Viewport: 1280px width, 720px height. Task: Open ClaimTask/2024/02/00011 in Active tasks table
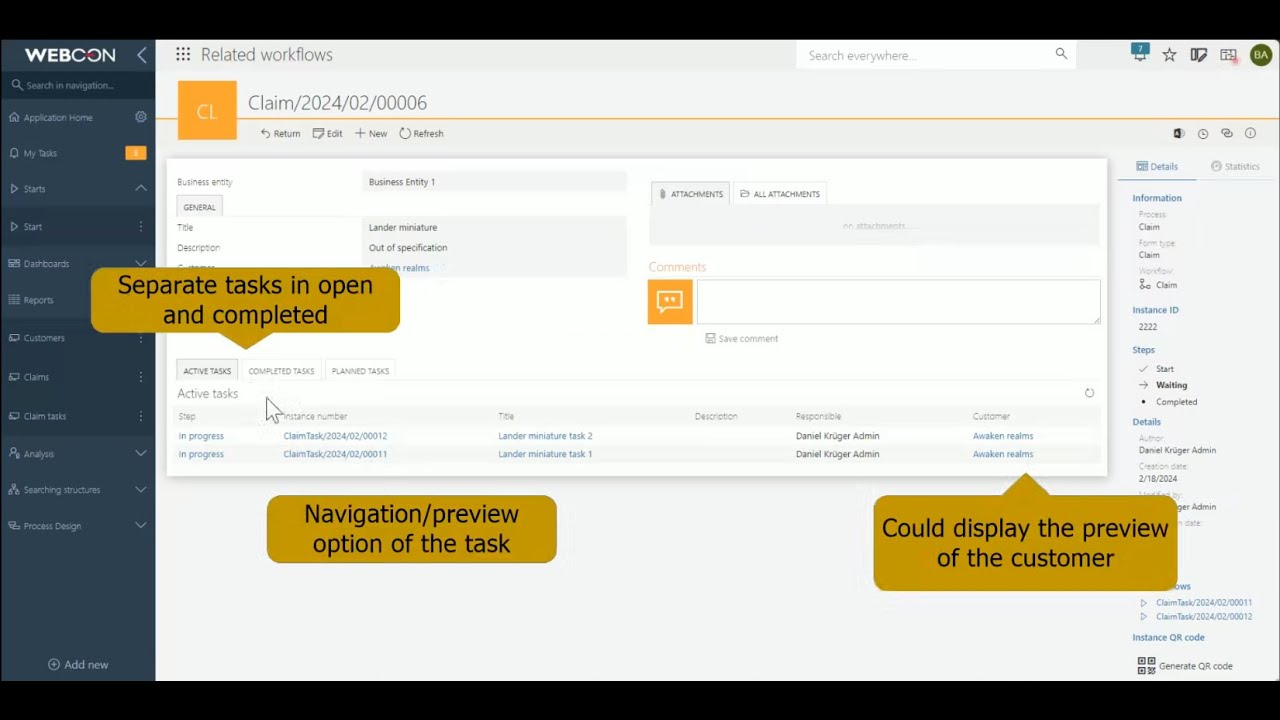335,454
